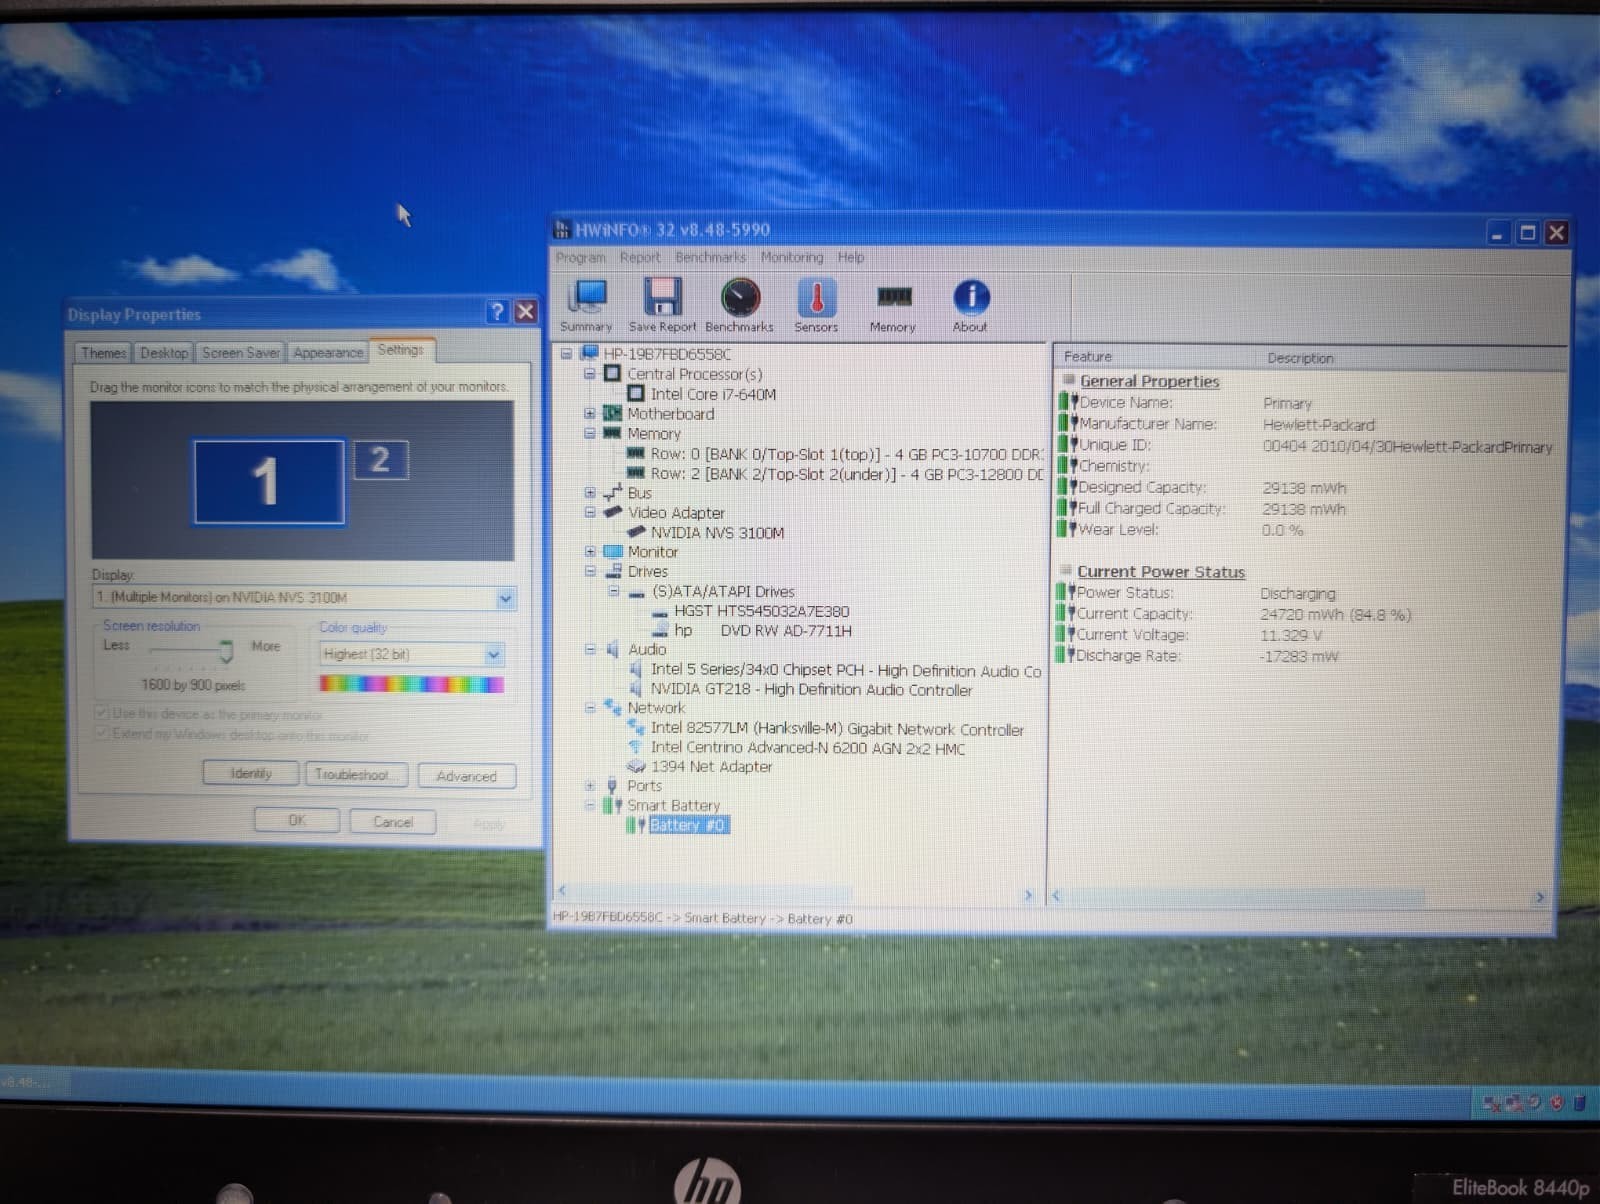Select the 1394 Net Adapter entry
The height and width of the screenshot is (1204, 1600).
(x=711, y=767)
